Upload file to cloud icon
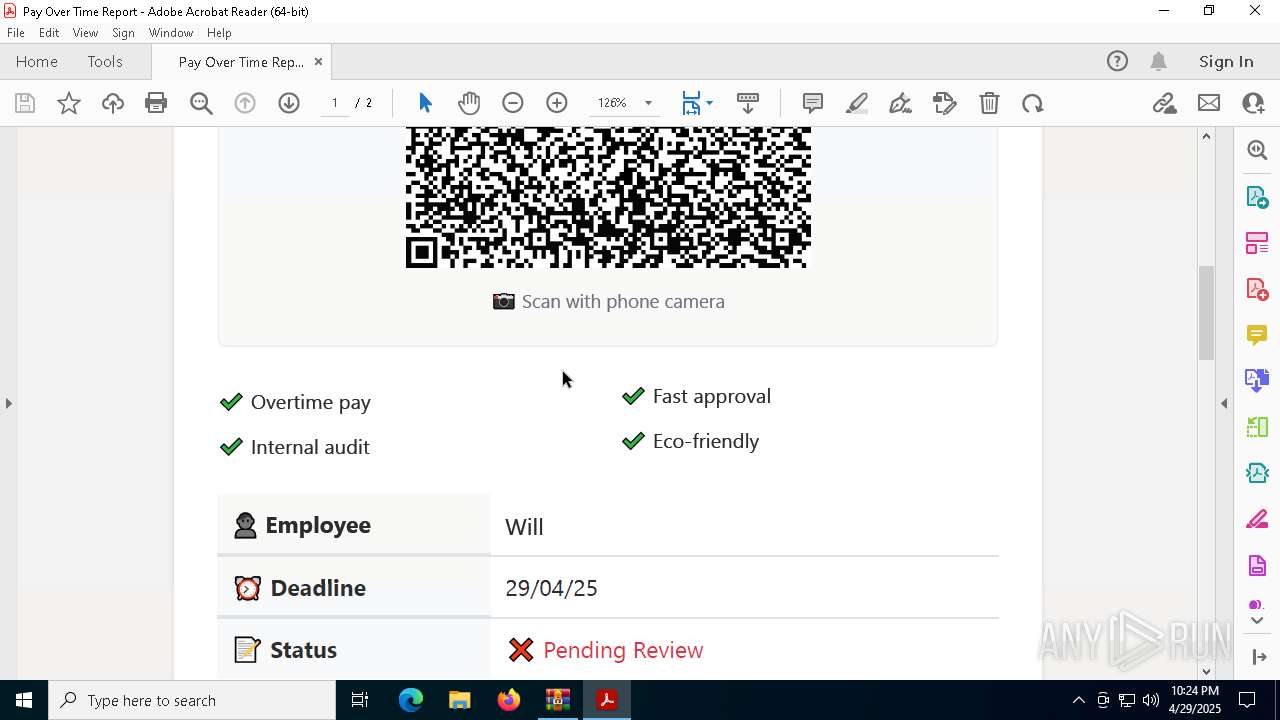The width and height of the screenshot is (1280, 720). [x=113, y=103]
